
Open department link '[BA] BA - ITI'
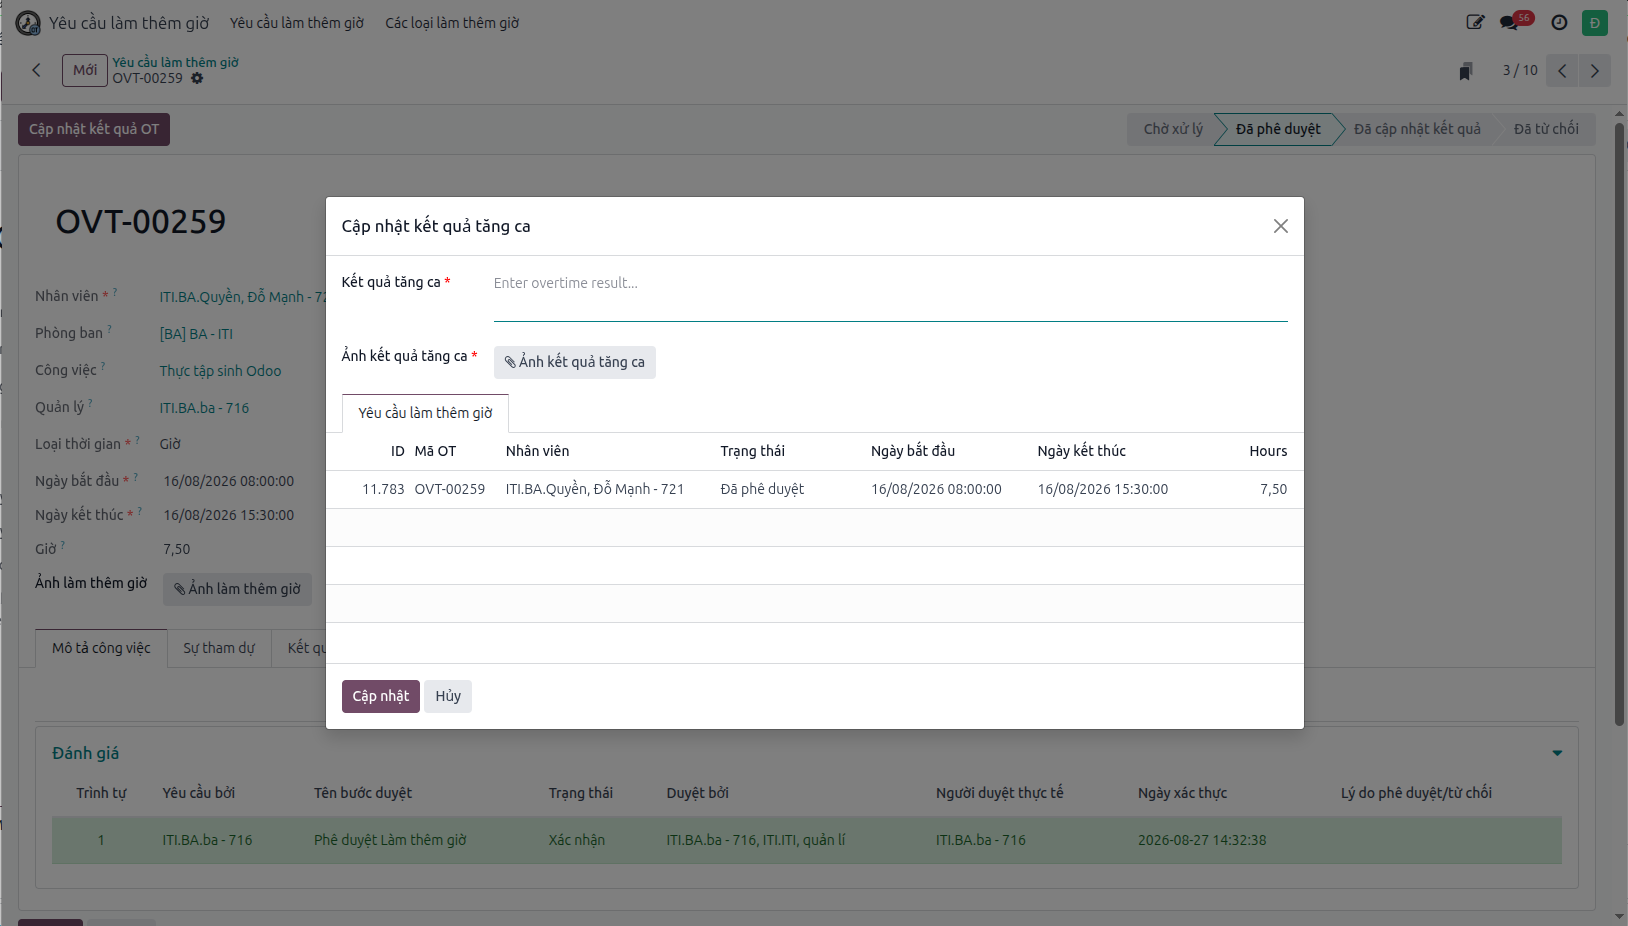196,334
